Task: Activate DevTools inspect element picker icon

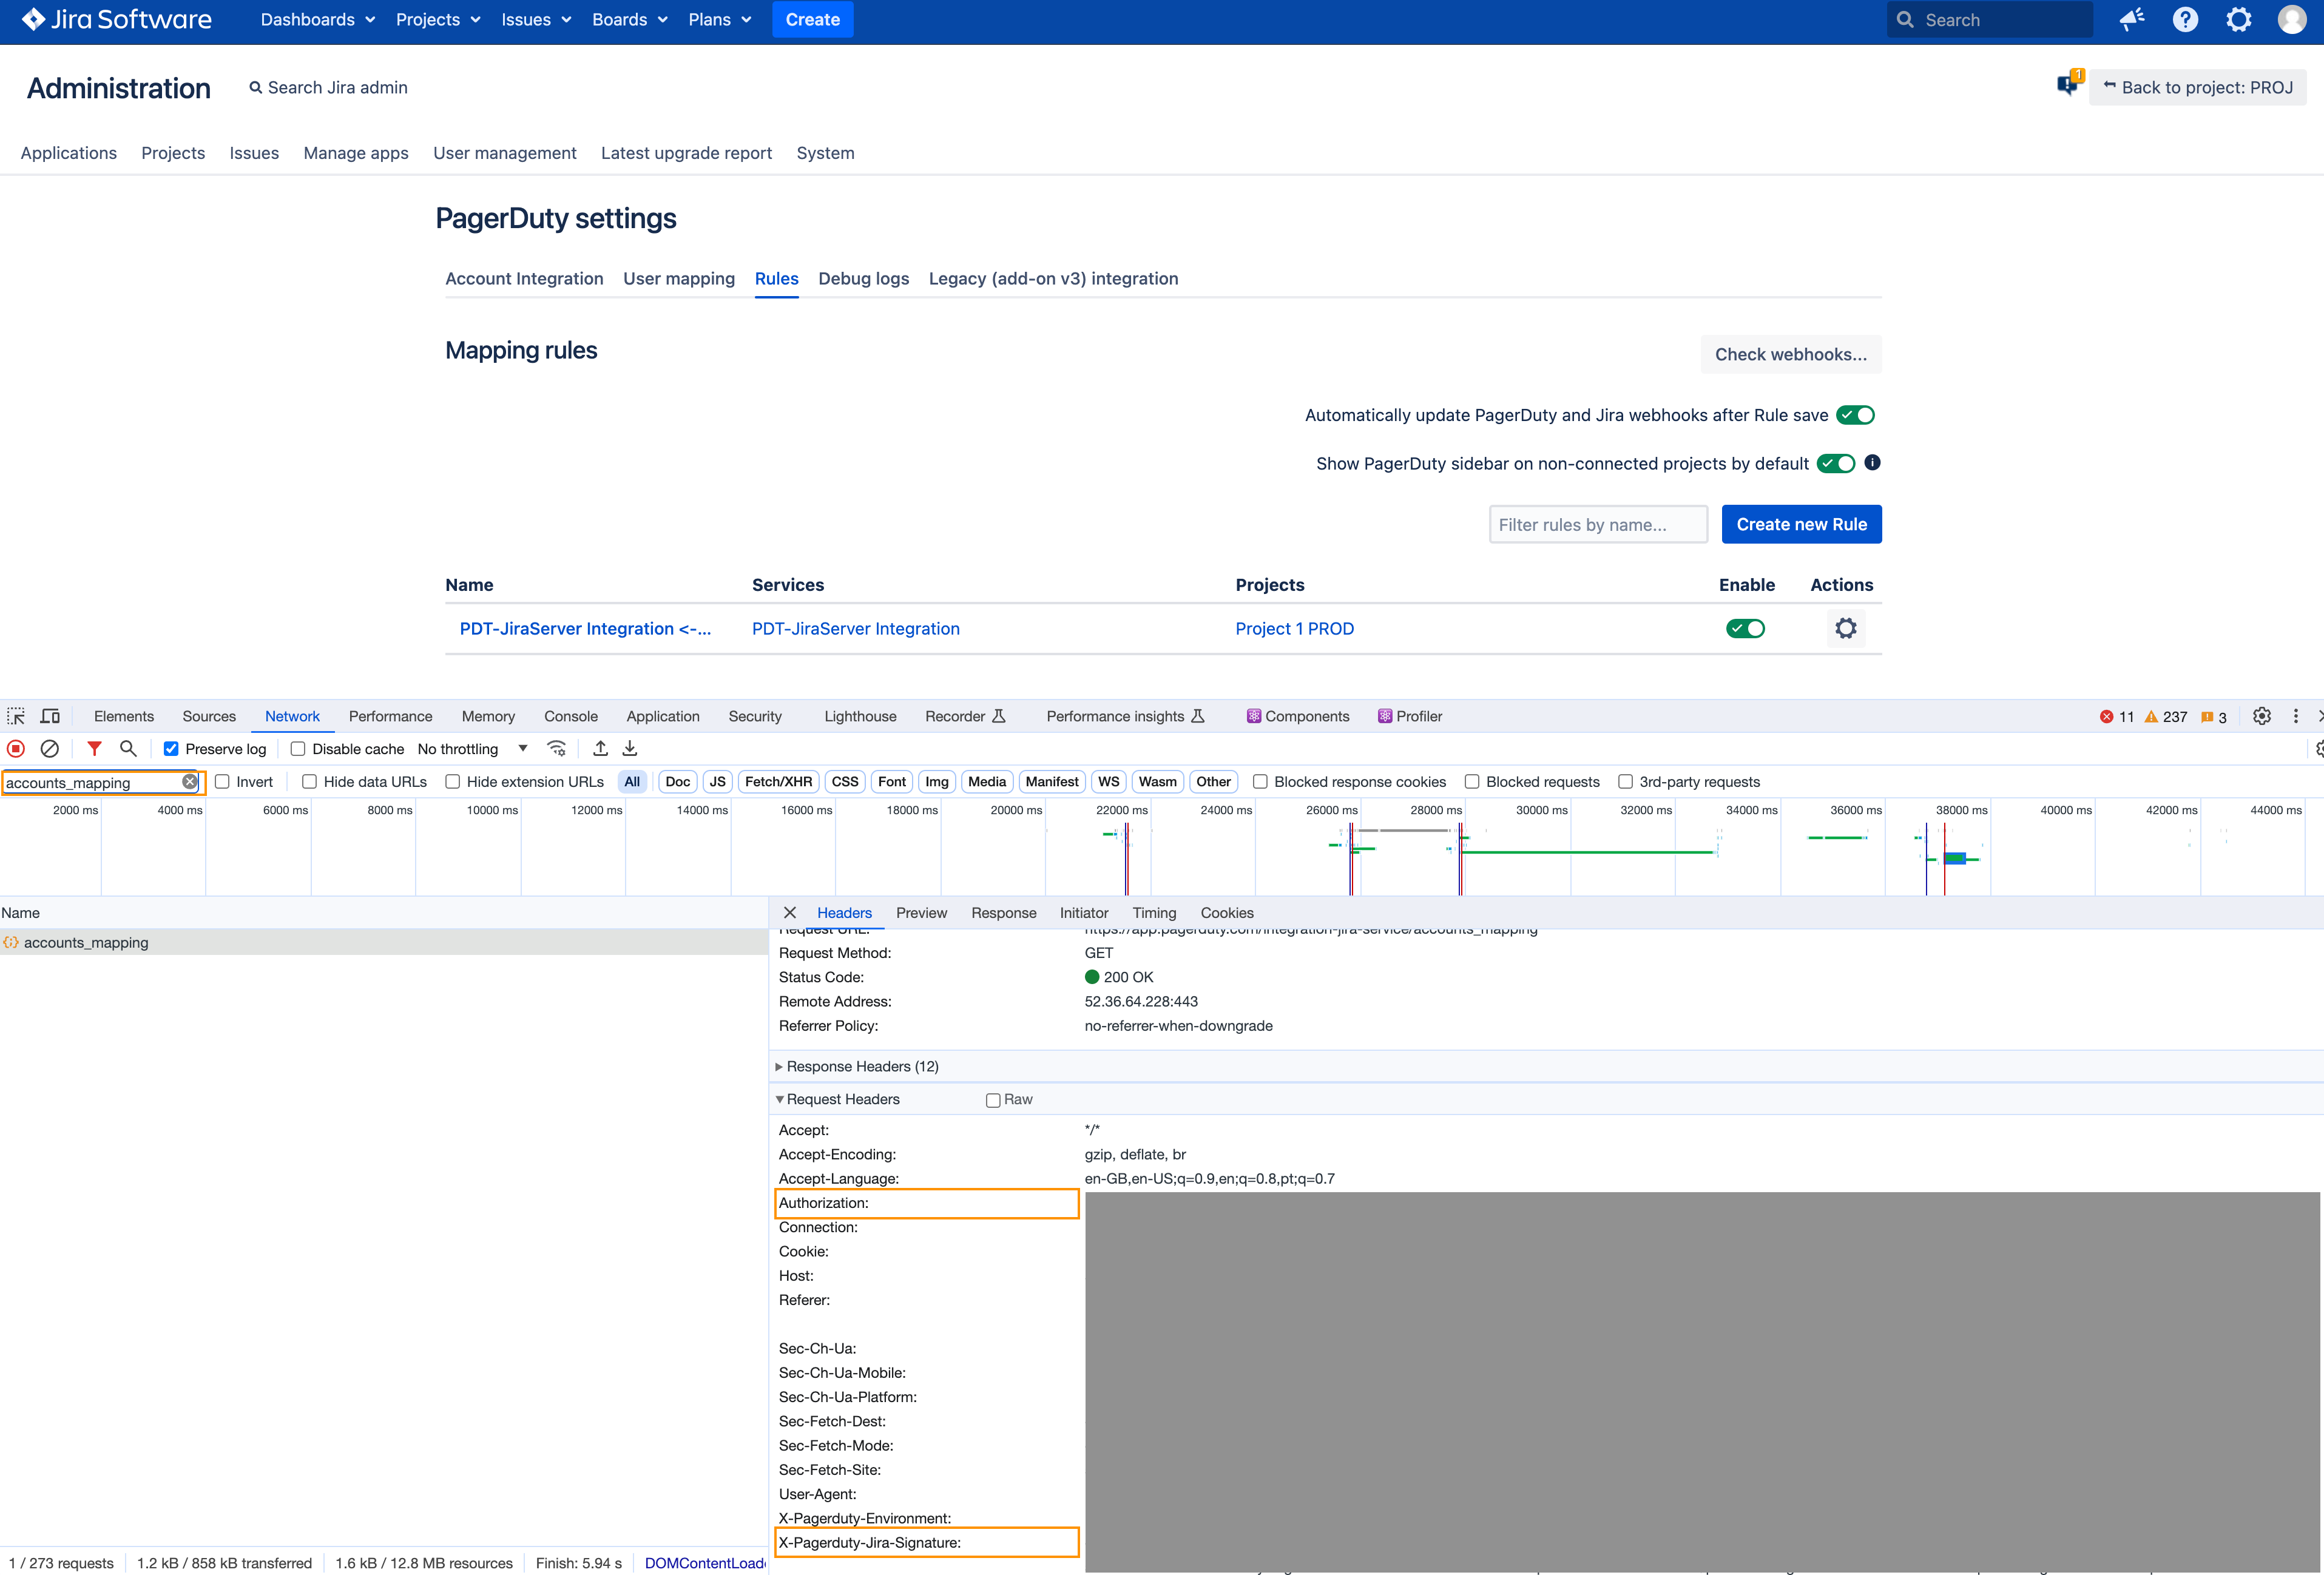Action: tap(16, 716)
